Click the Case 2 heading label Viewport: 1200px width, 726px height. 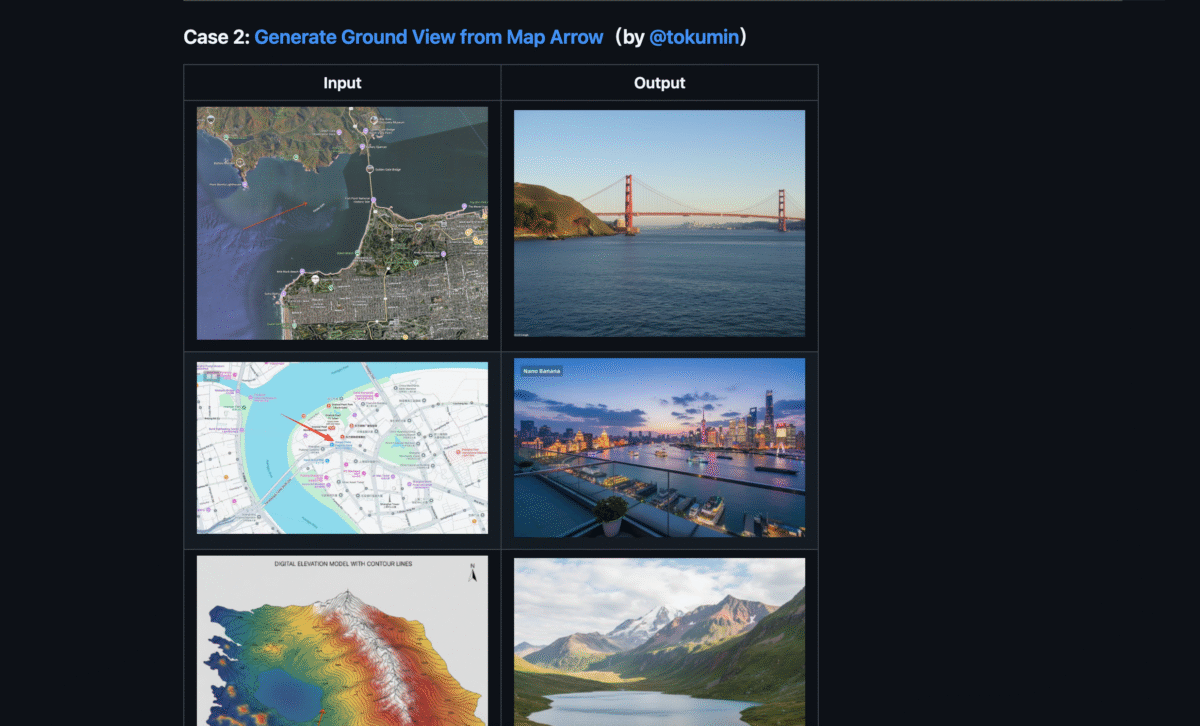click(216, 37)
